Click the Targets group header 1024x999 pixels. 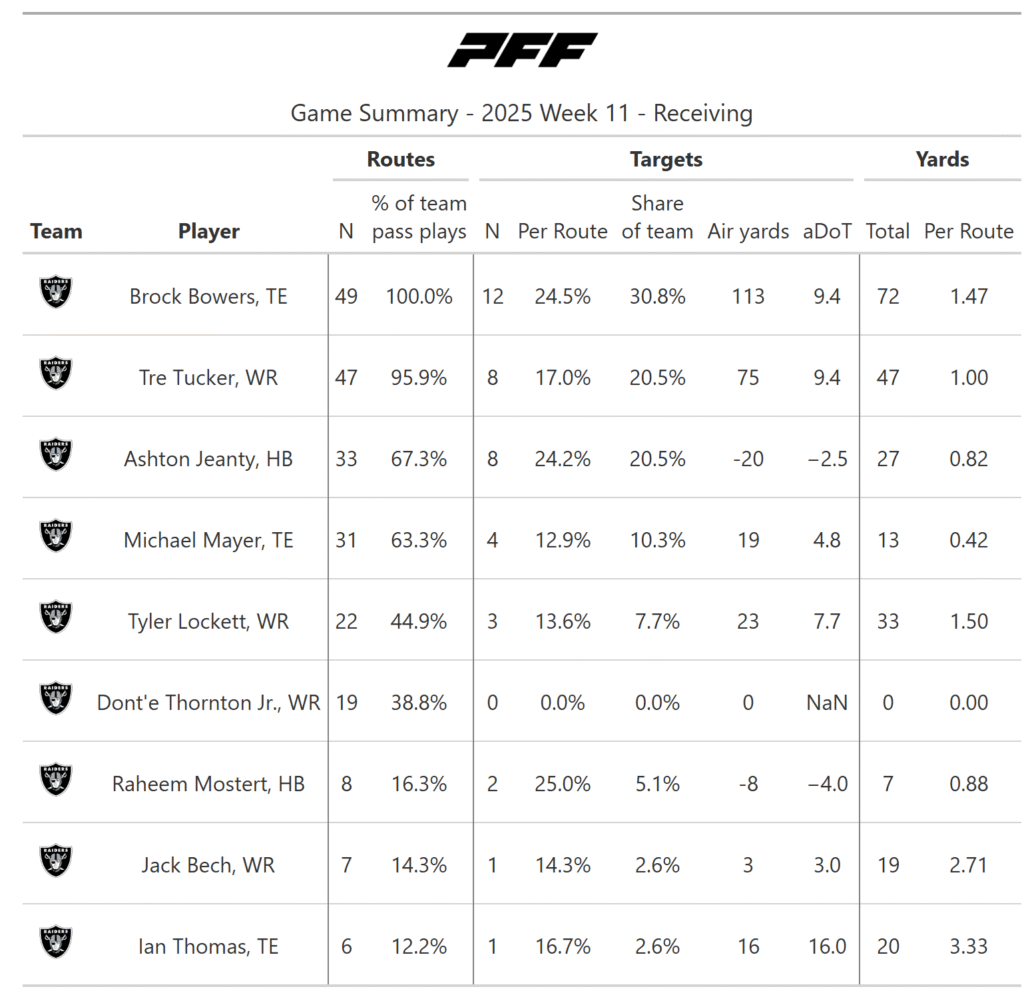pyautogui.click(x=666, y=159)
